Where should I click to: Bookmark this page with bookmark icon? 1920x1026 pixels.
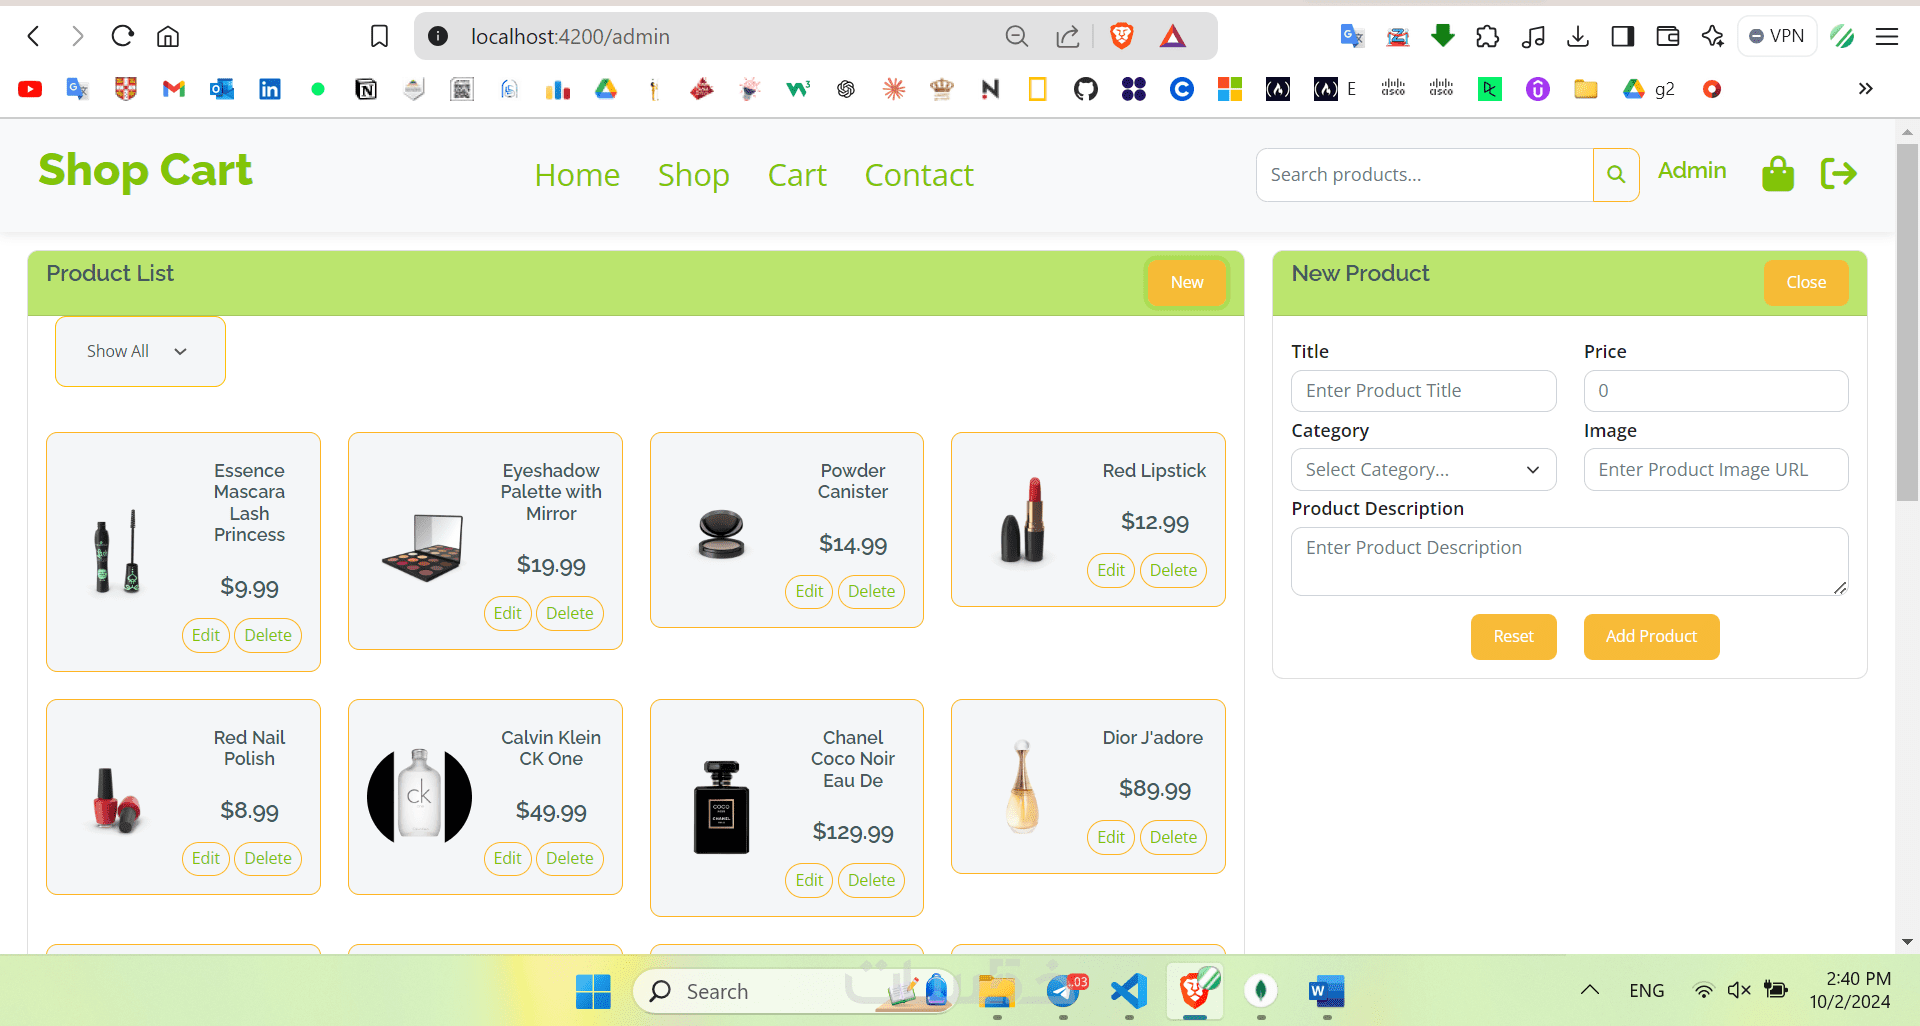click(x=379, y=37)
